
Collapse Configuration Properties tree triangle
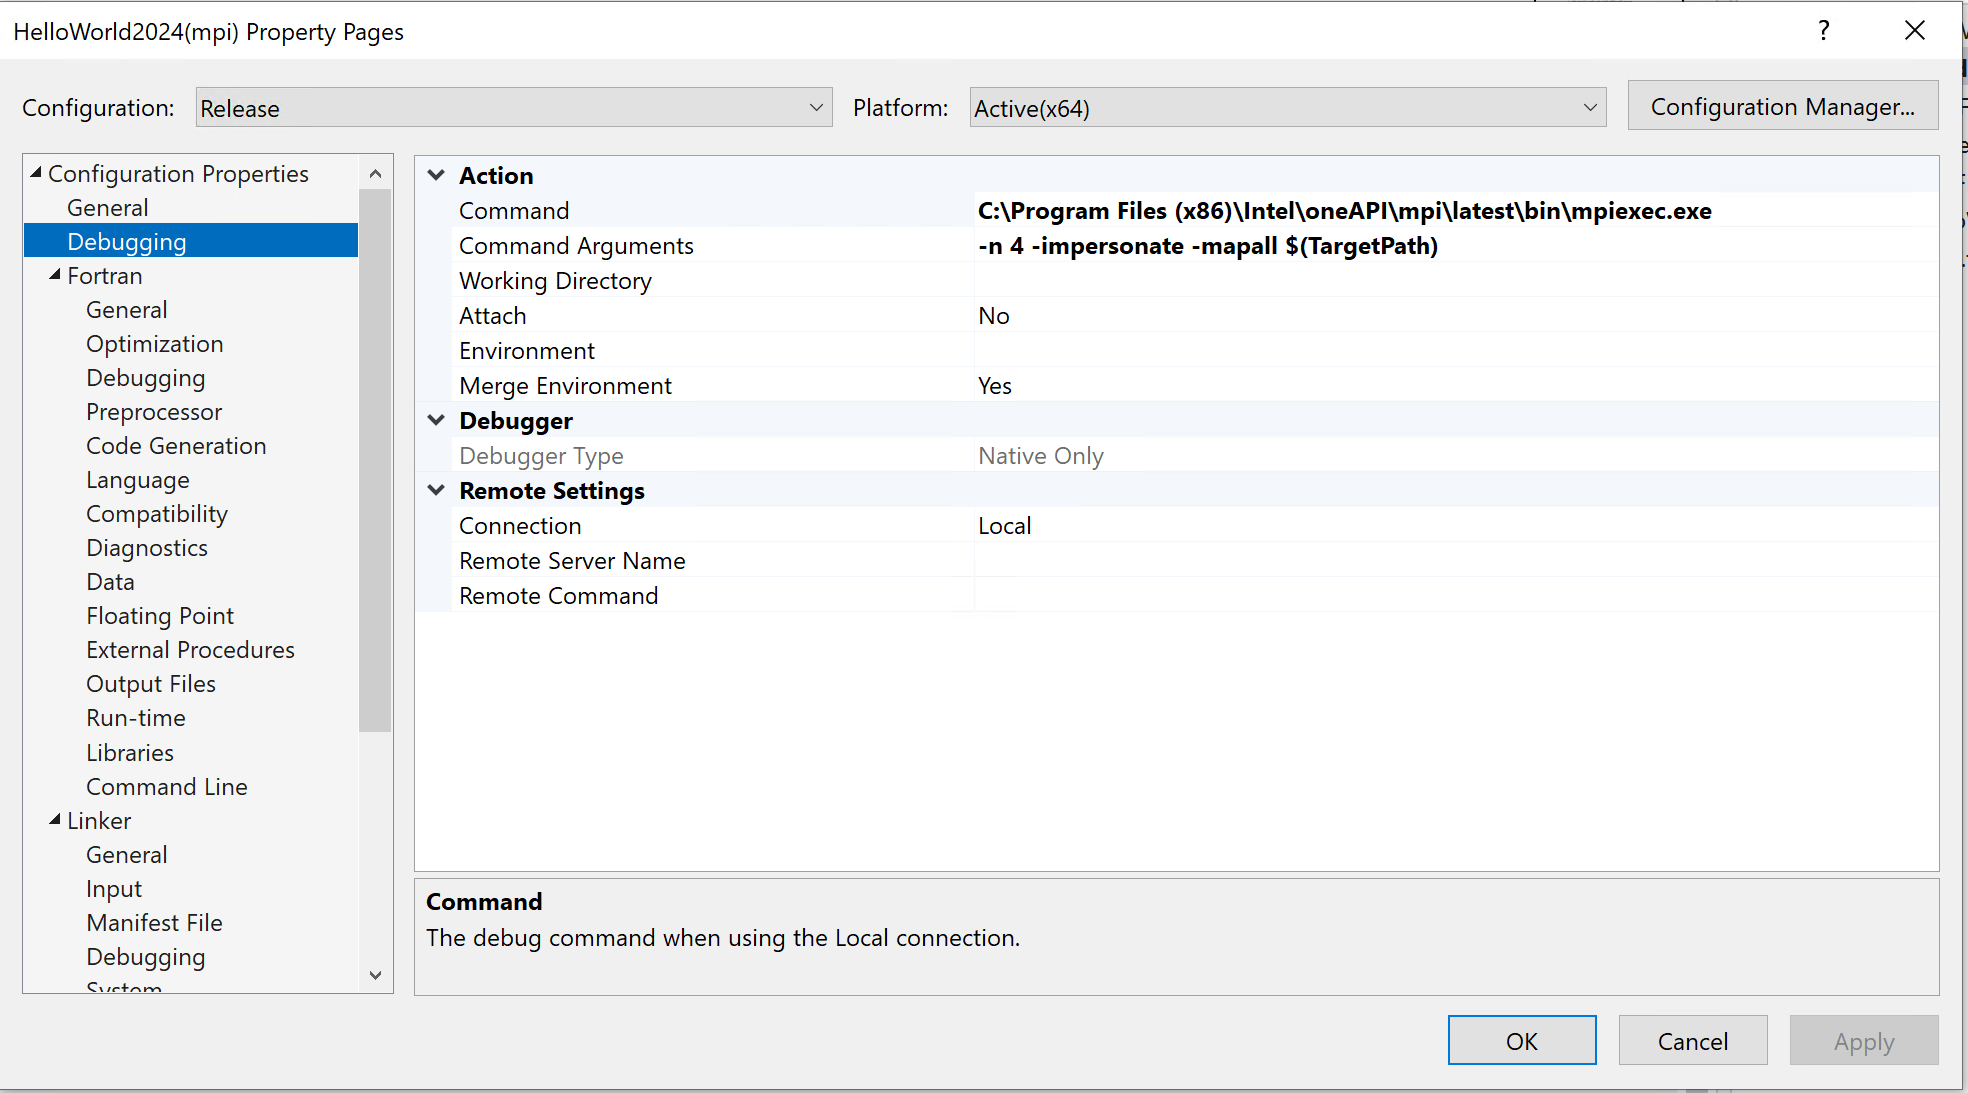coord(36,173)
